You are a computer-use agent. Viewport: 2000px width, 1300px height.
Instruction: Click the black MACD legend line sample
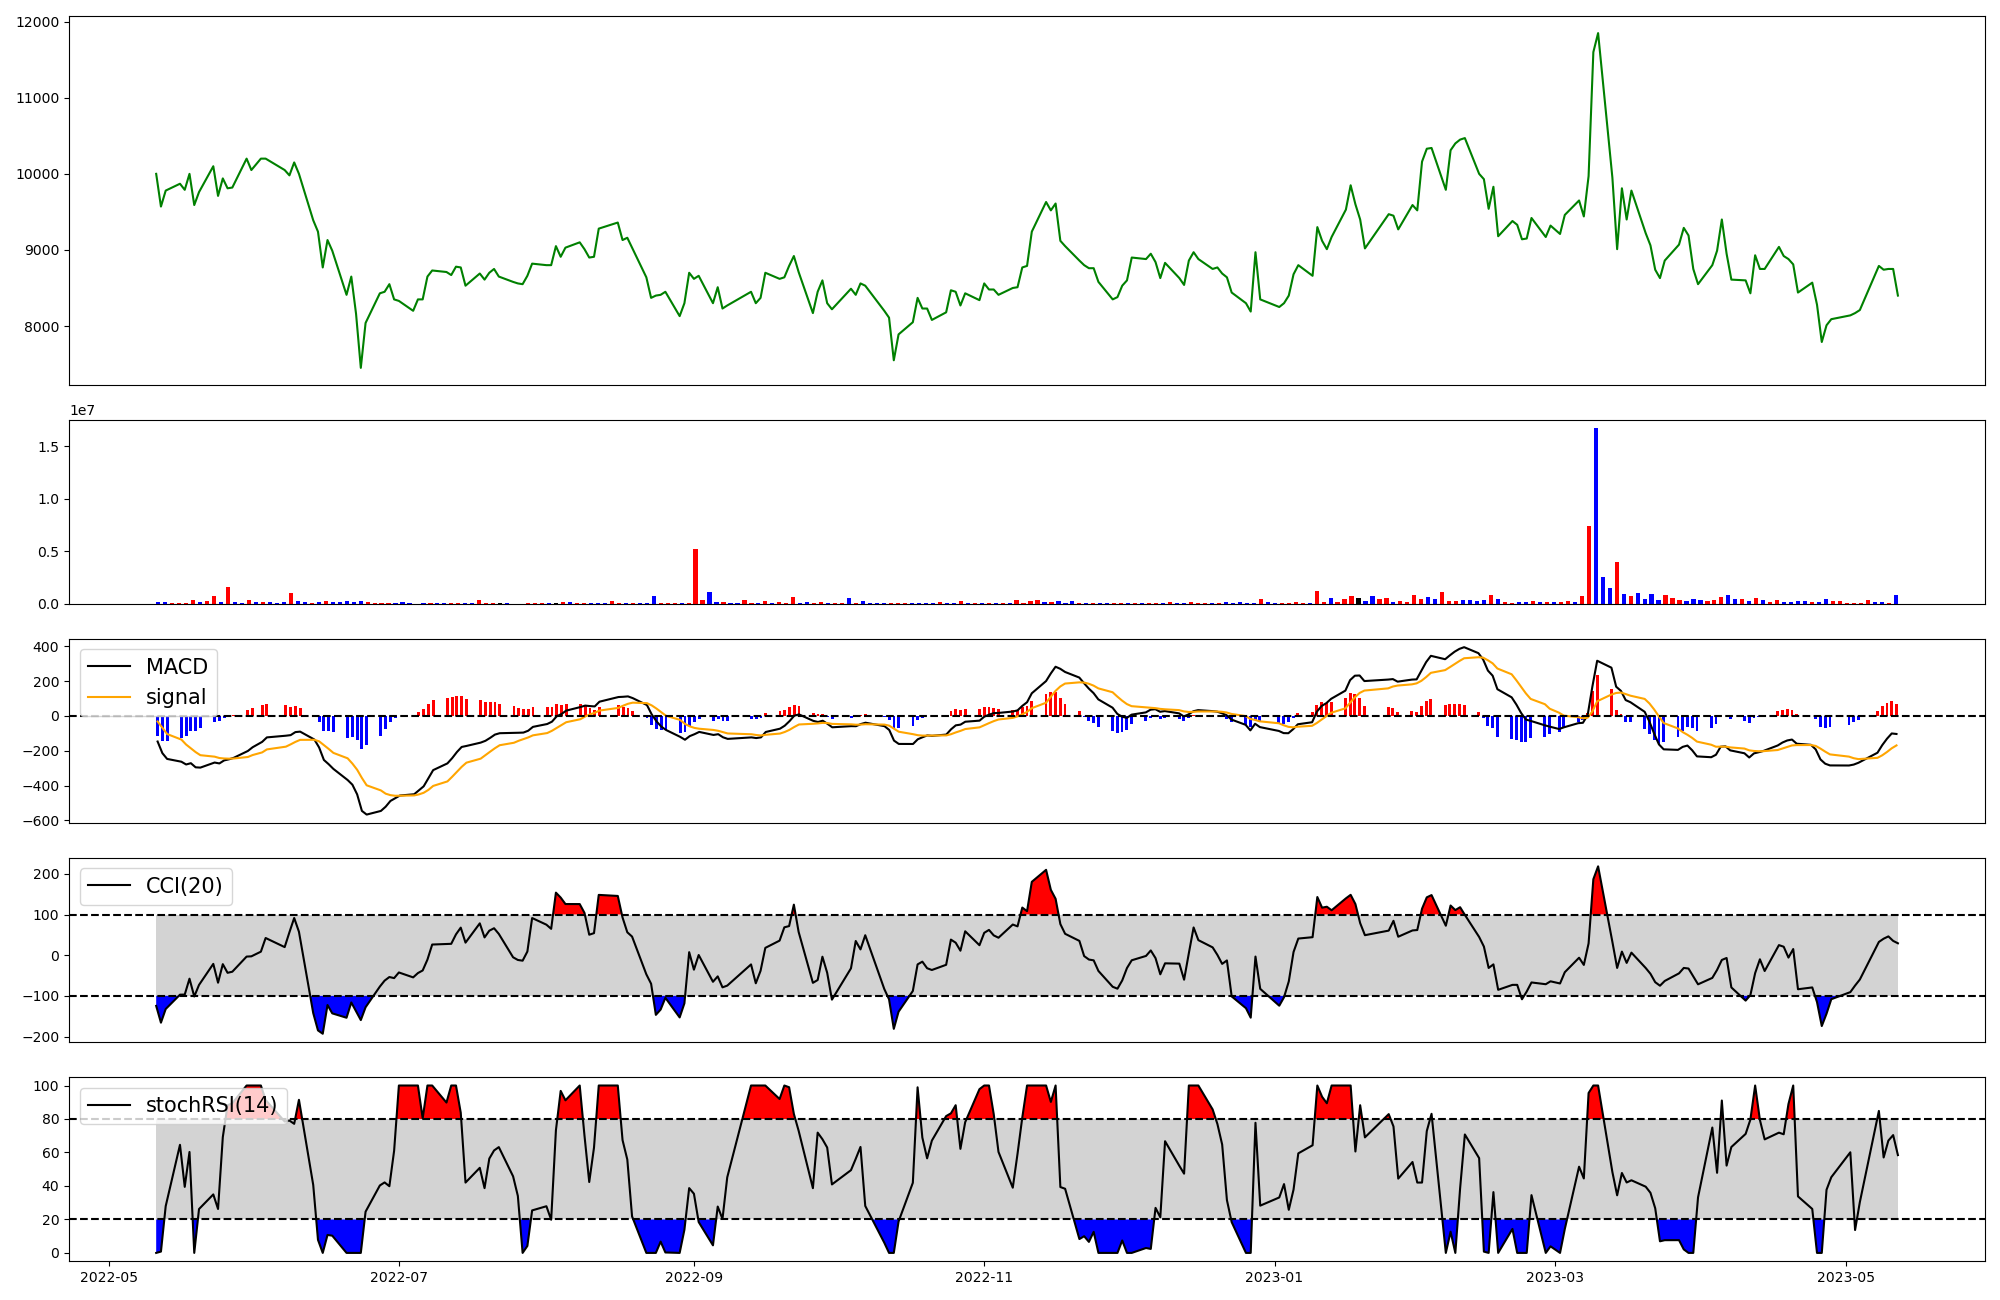110,667
